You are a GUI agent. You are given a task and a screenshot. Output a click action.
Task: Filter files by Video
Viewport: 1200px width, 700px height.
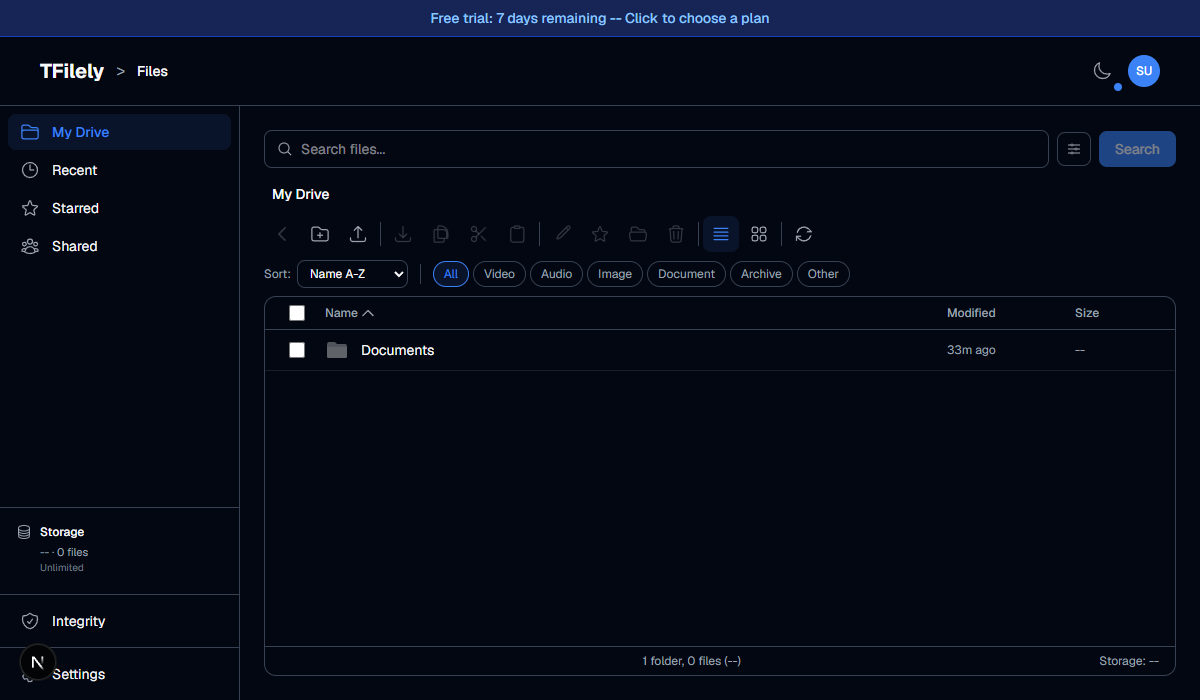499,274
